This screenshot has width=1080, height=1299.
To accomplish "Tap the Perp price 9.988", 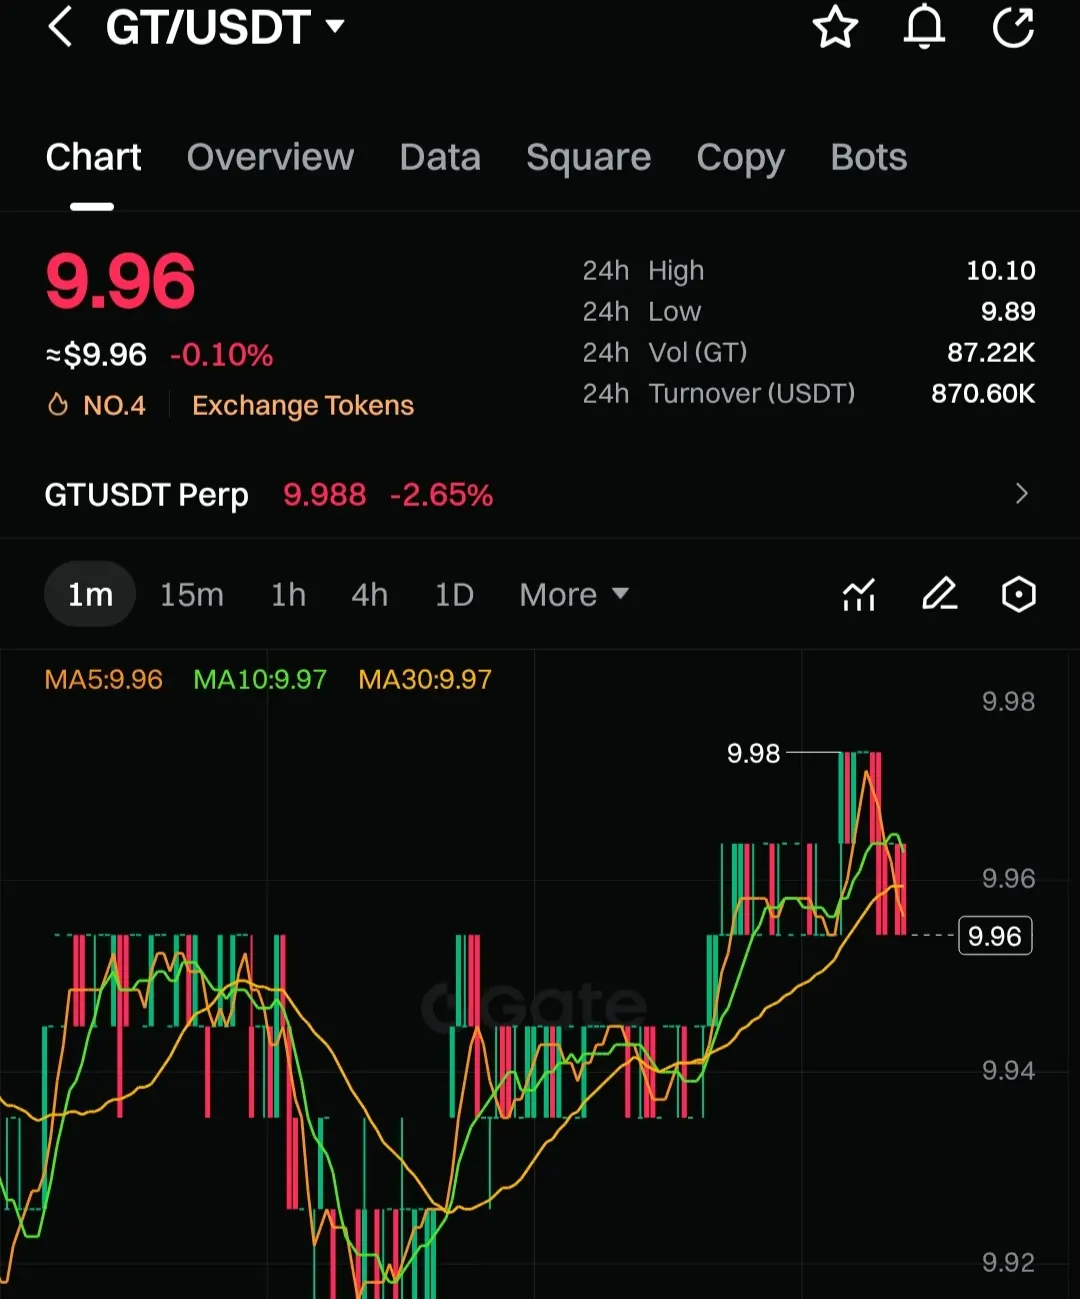I will (x=324, y=495).
